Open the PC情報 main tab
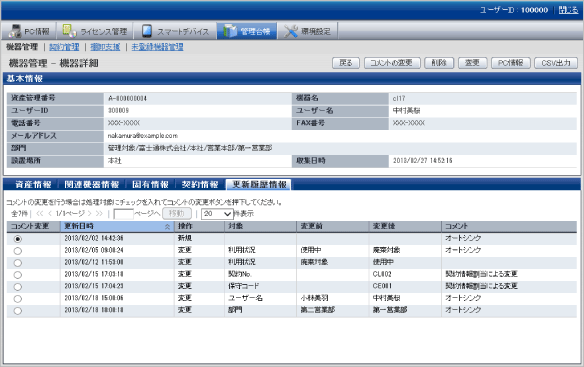The image size is (584, 367). (x=29, y=31)
